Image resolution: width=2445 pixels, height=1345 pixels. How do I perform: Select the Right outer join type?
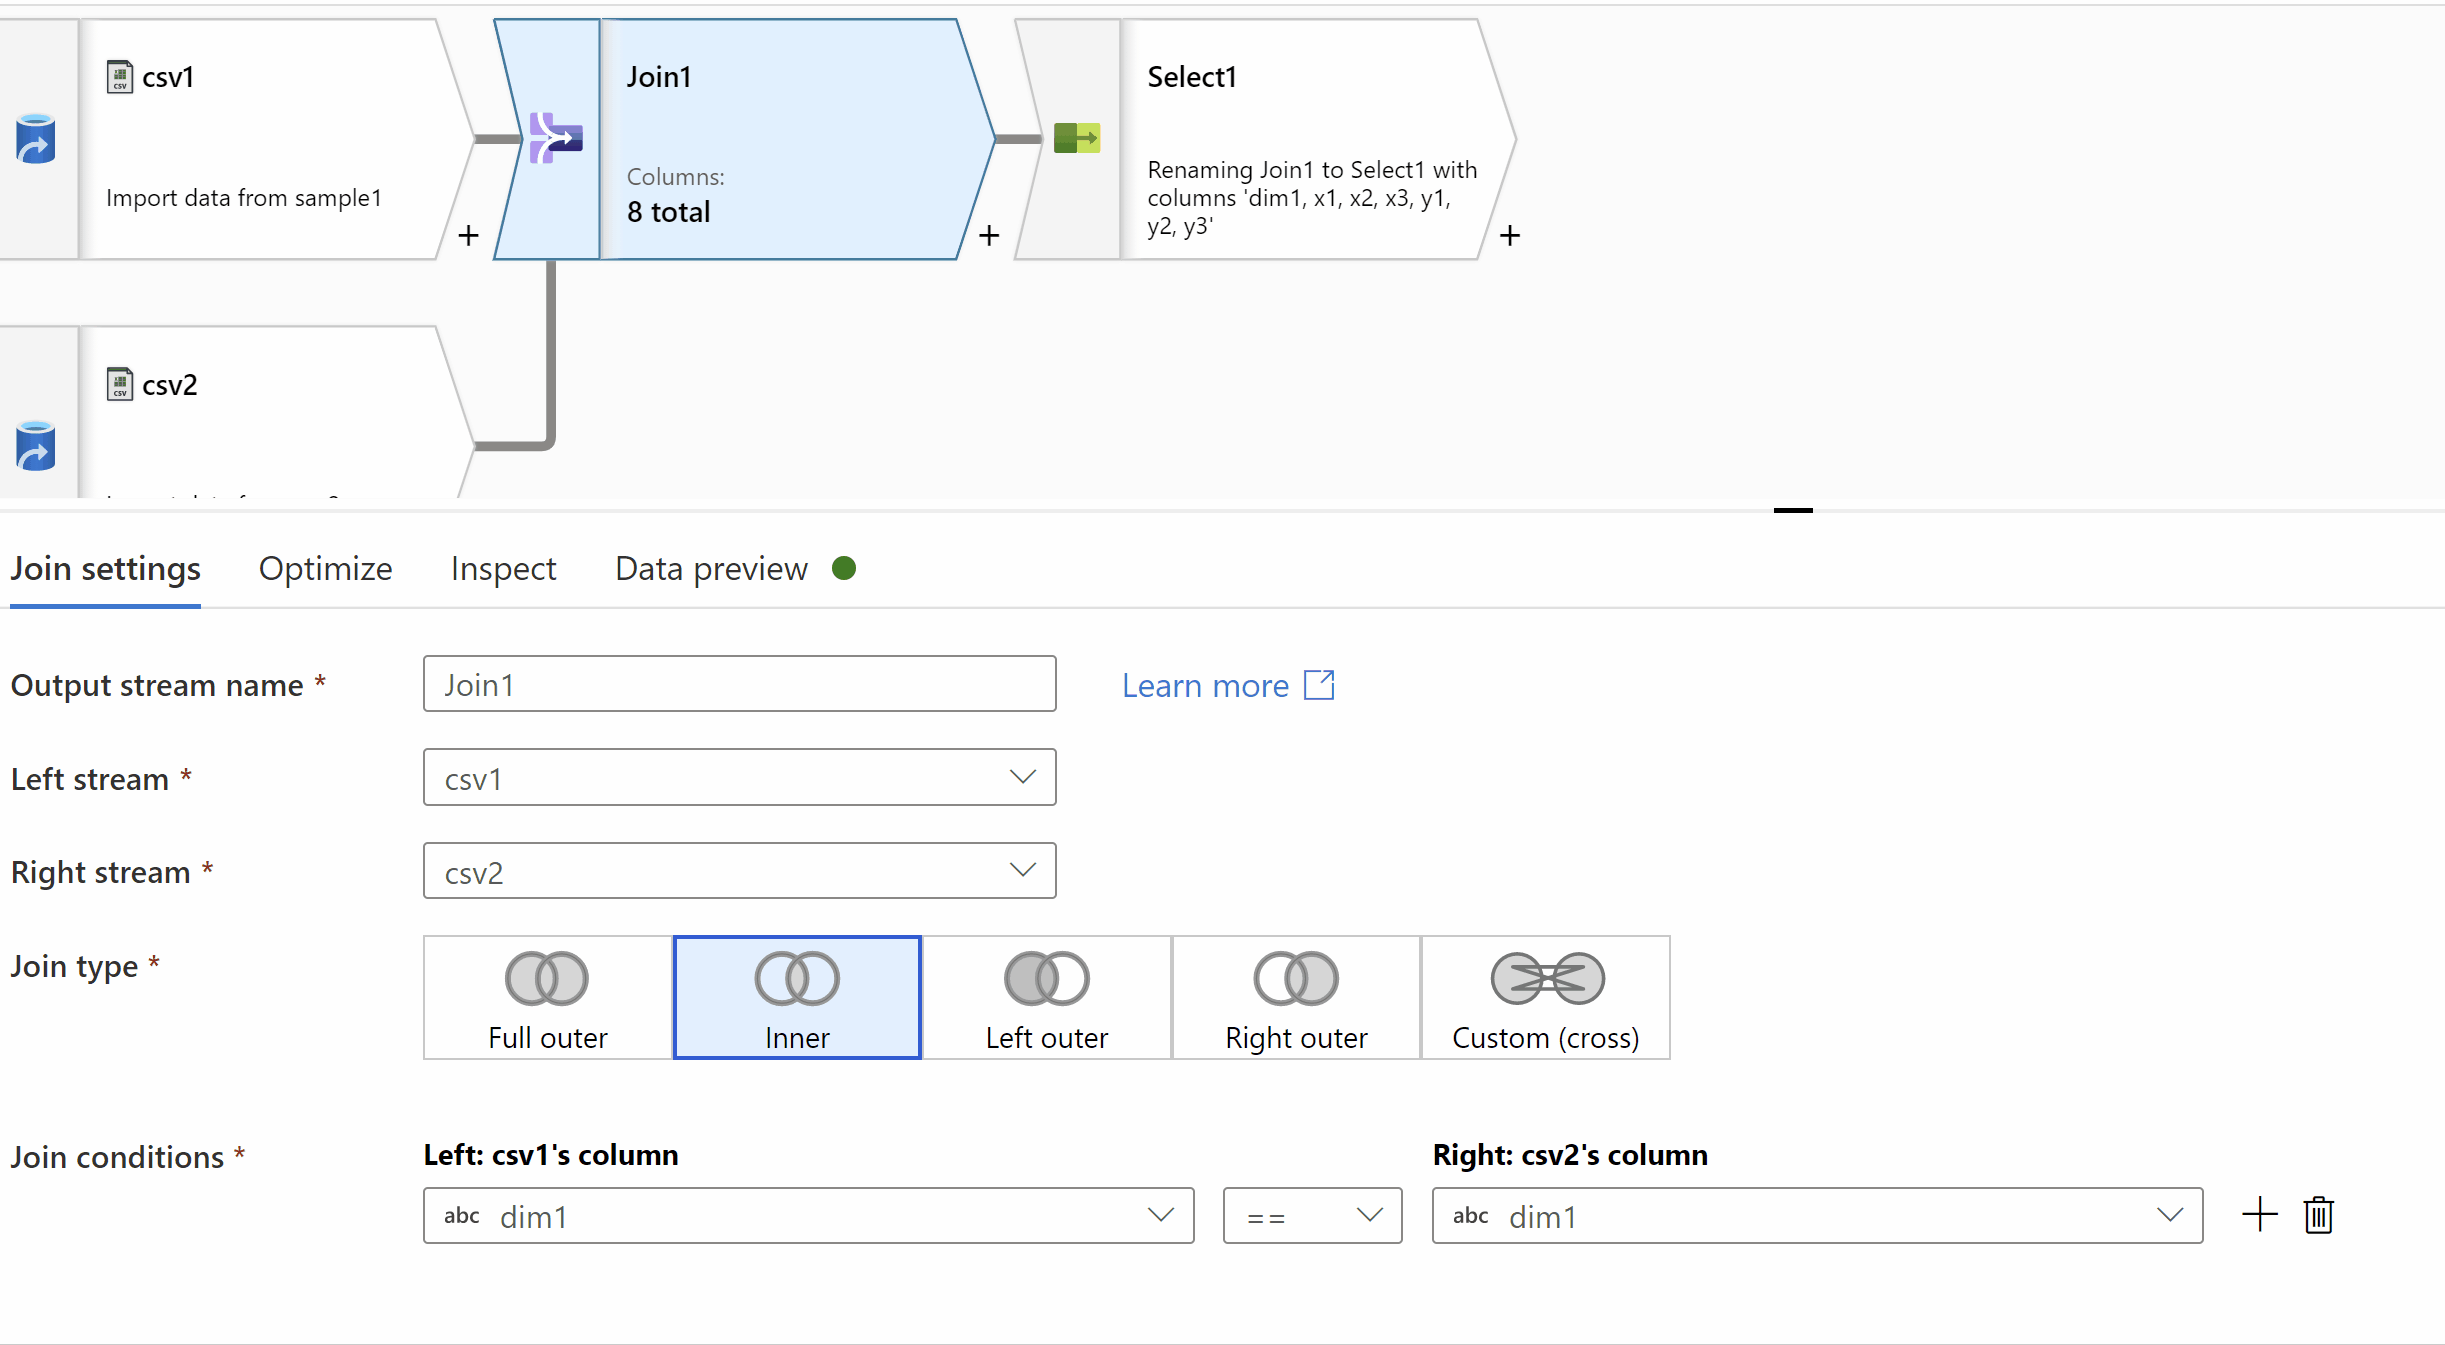1296,998
